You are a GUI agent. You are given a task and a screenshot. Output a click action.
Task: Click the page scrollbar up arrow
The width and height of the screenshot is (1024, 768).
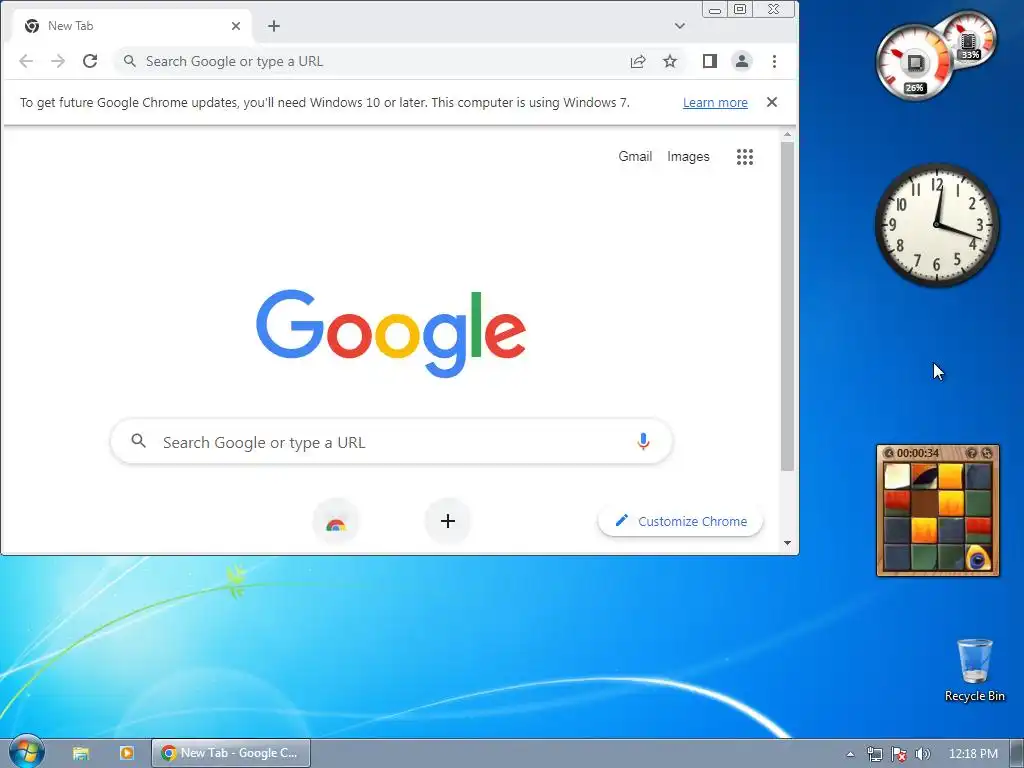787,135
